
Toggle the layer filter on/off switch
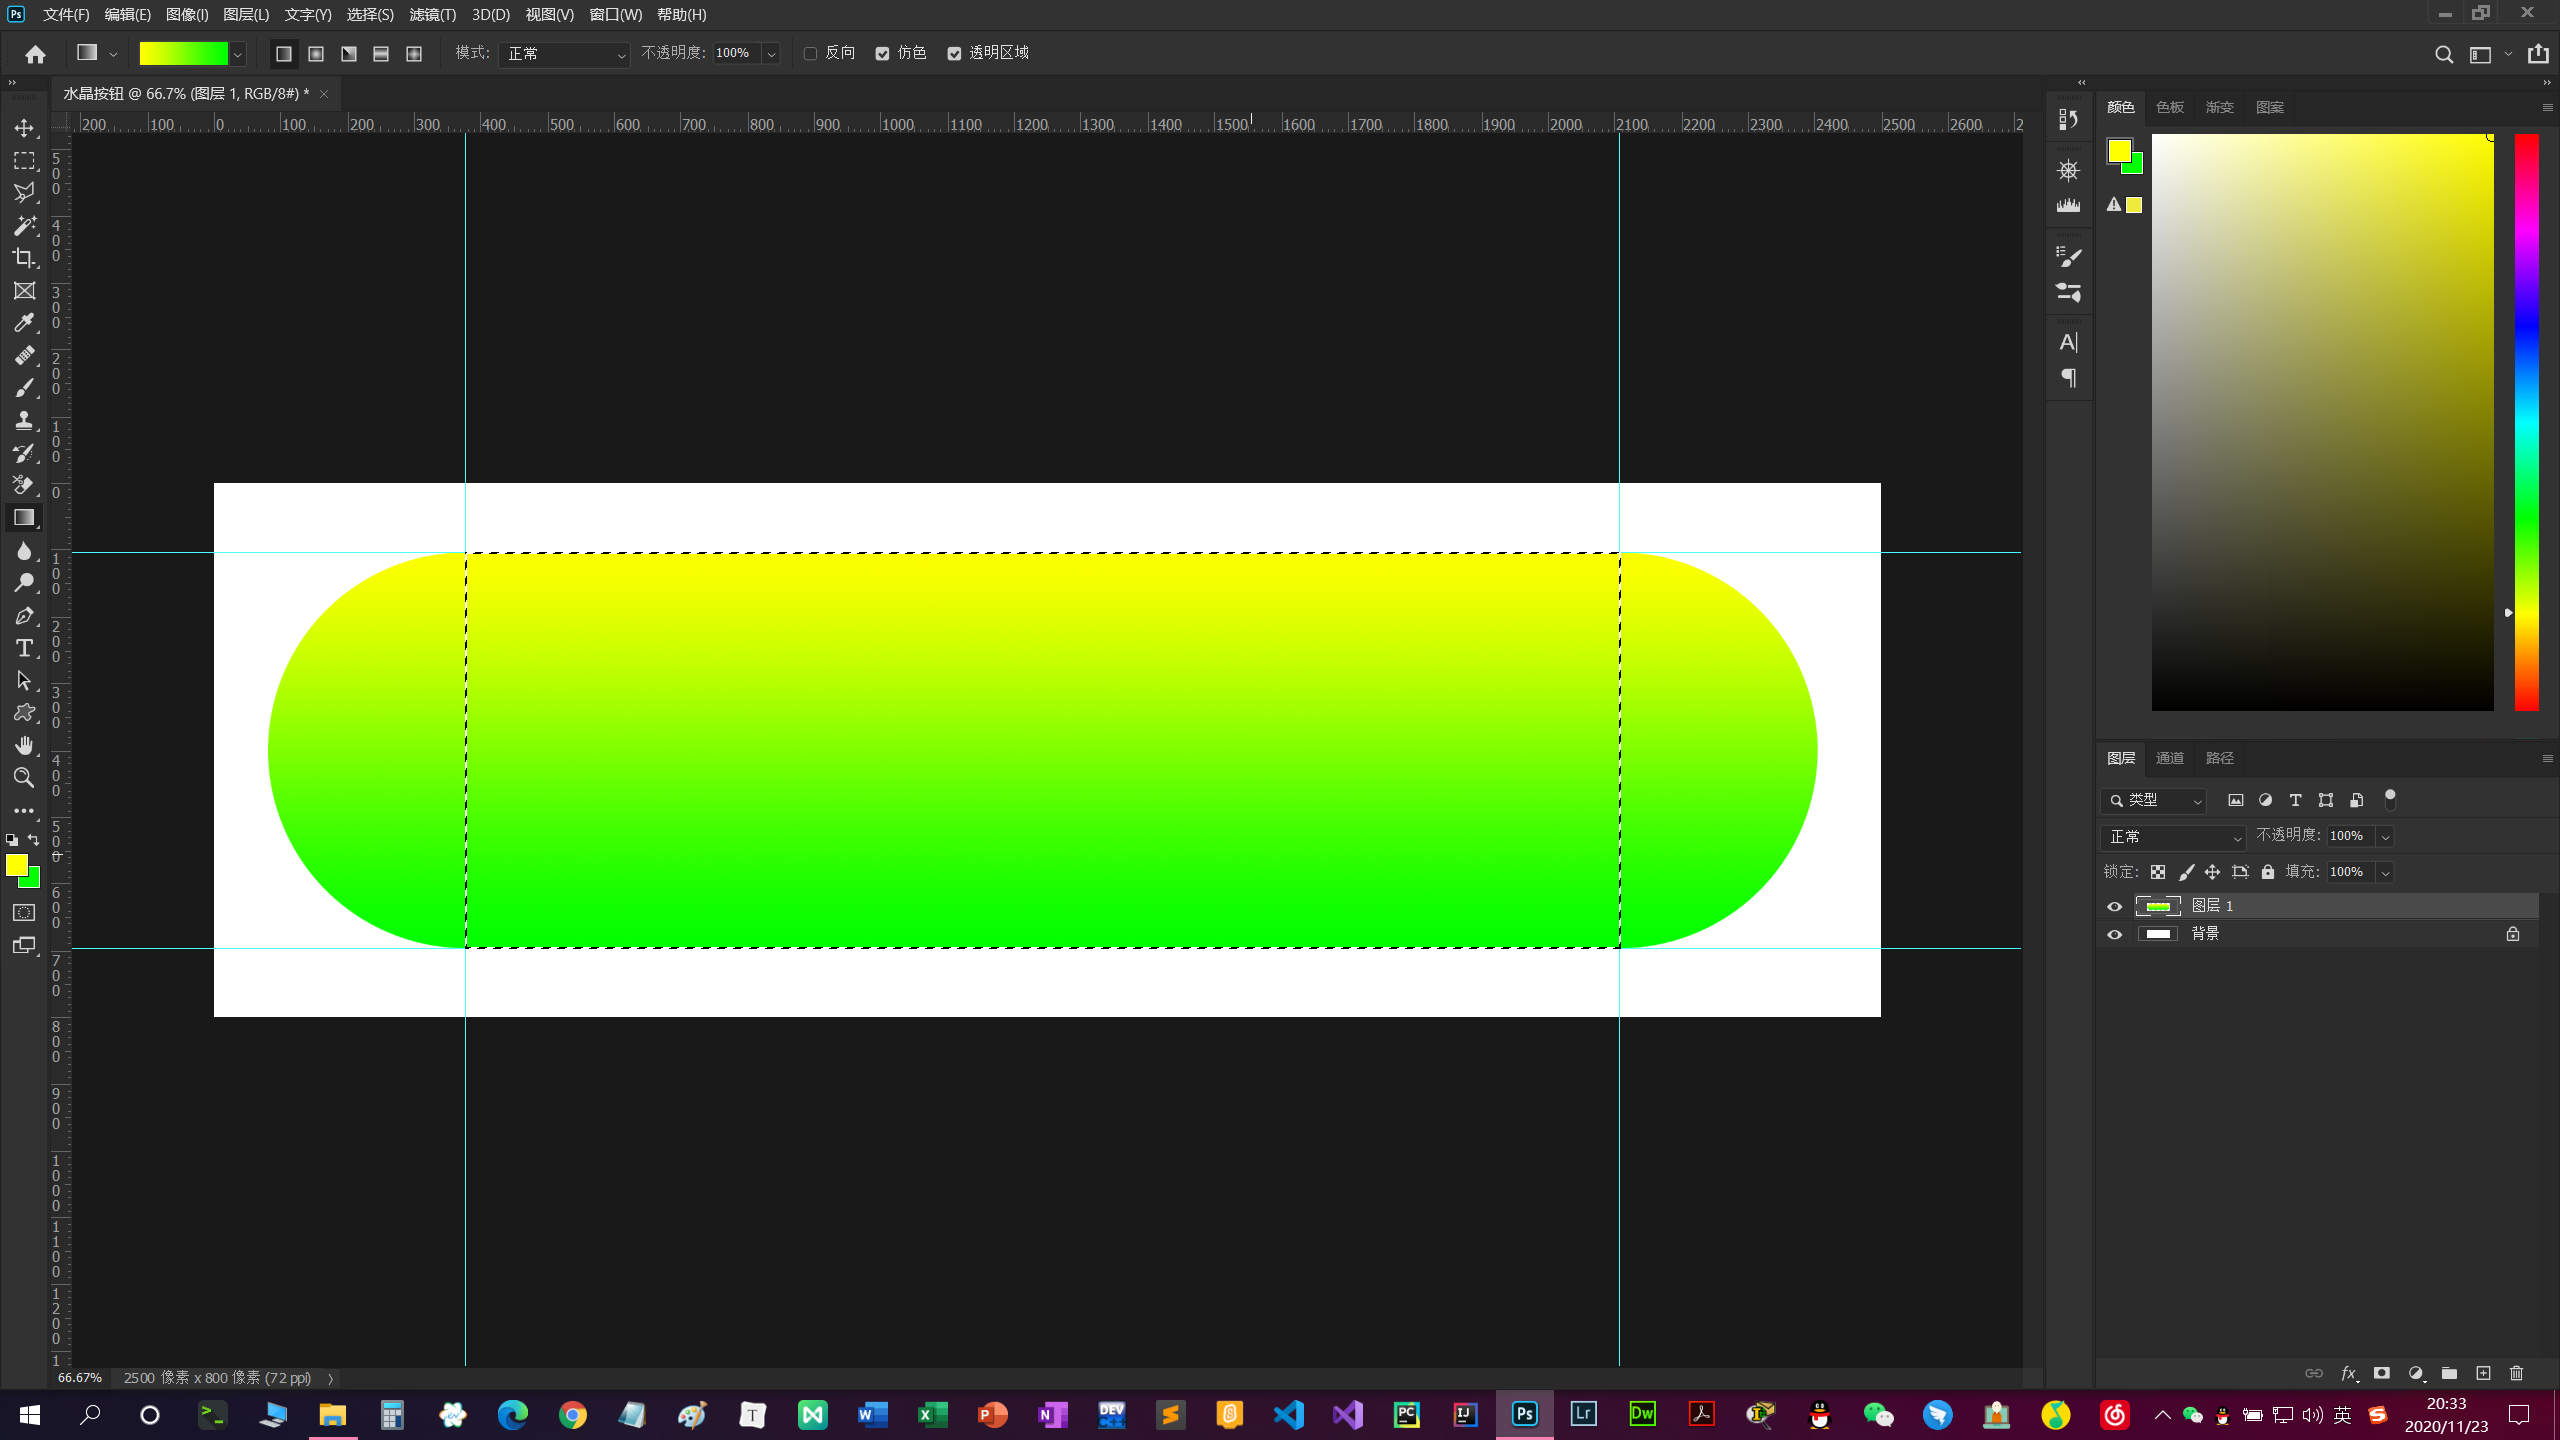[2390, 799]
